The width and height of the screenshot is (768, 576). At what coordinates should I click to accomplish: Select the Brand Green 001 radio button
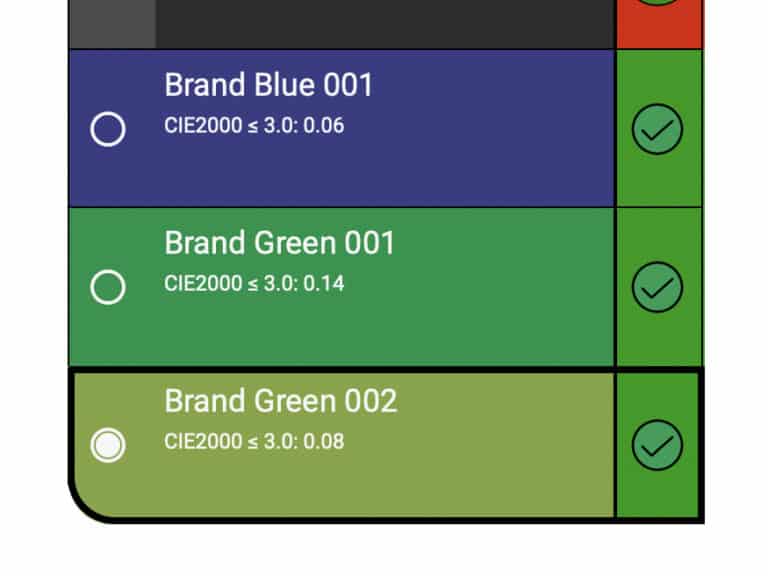[x=108, y=288]
